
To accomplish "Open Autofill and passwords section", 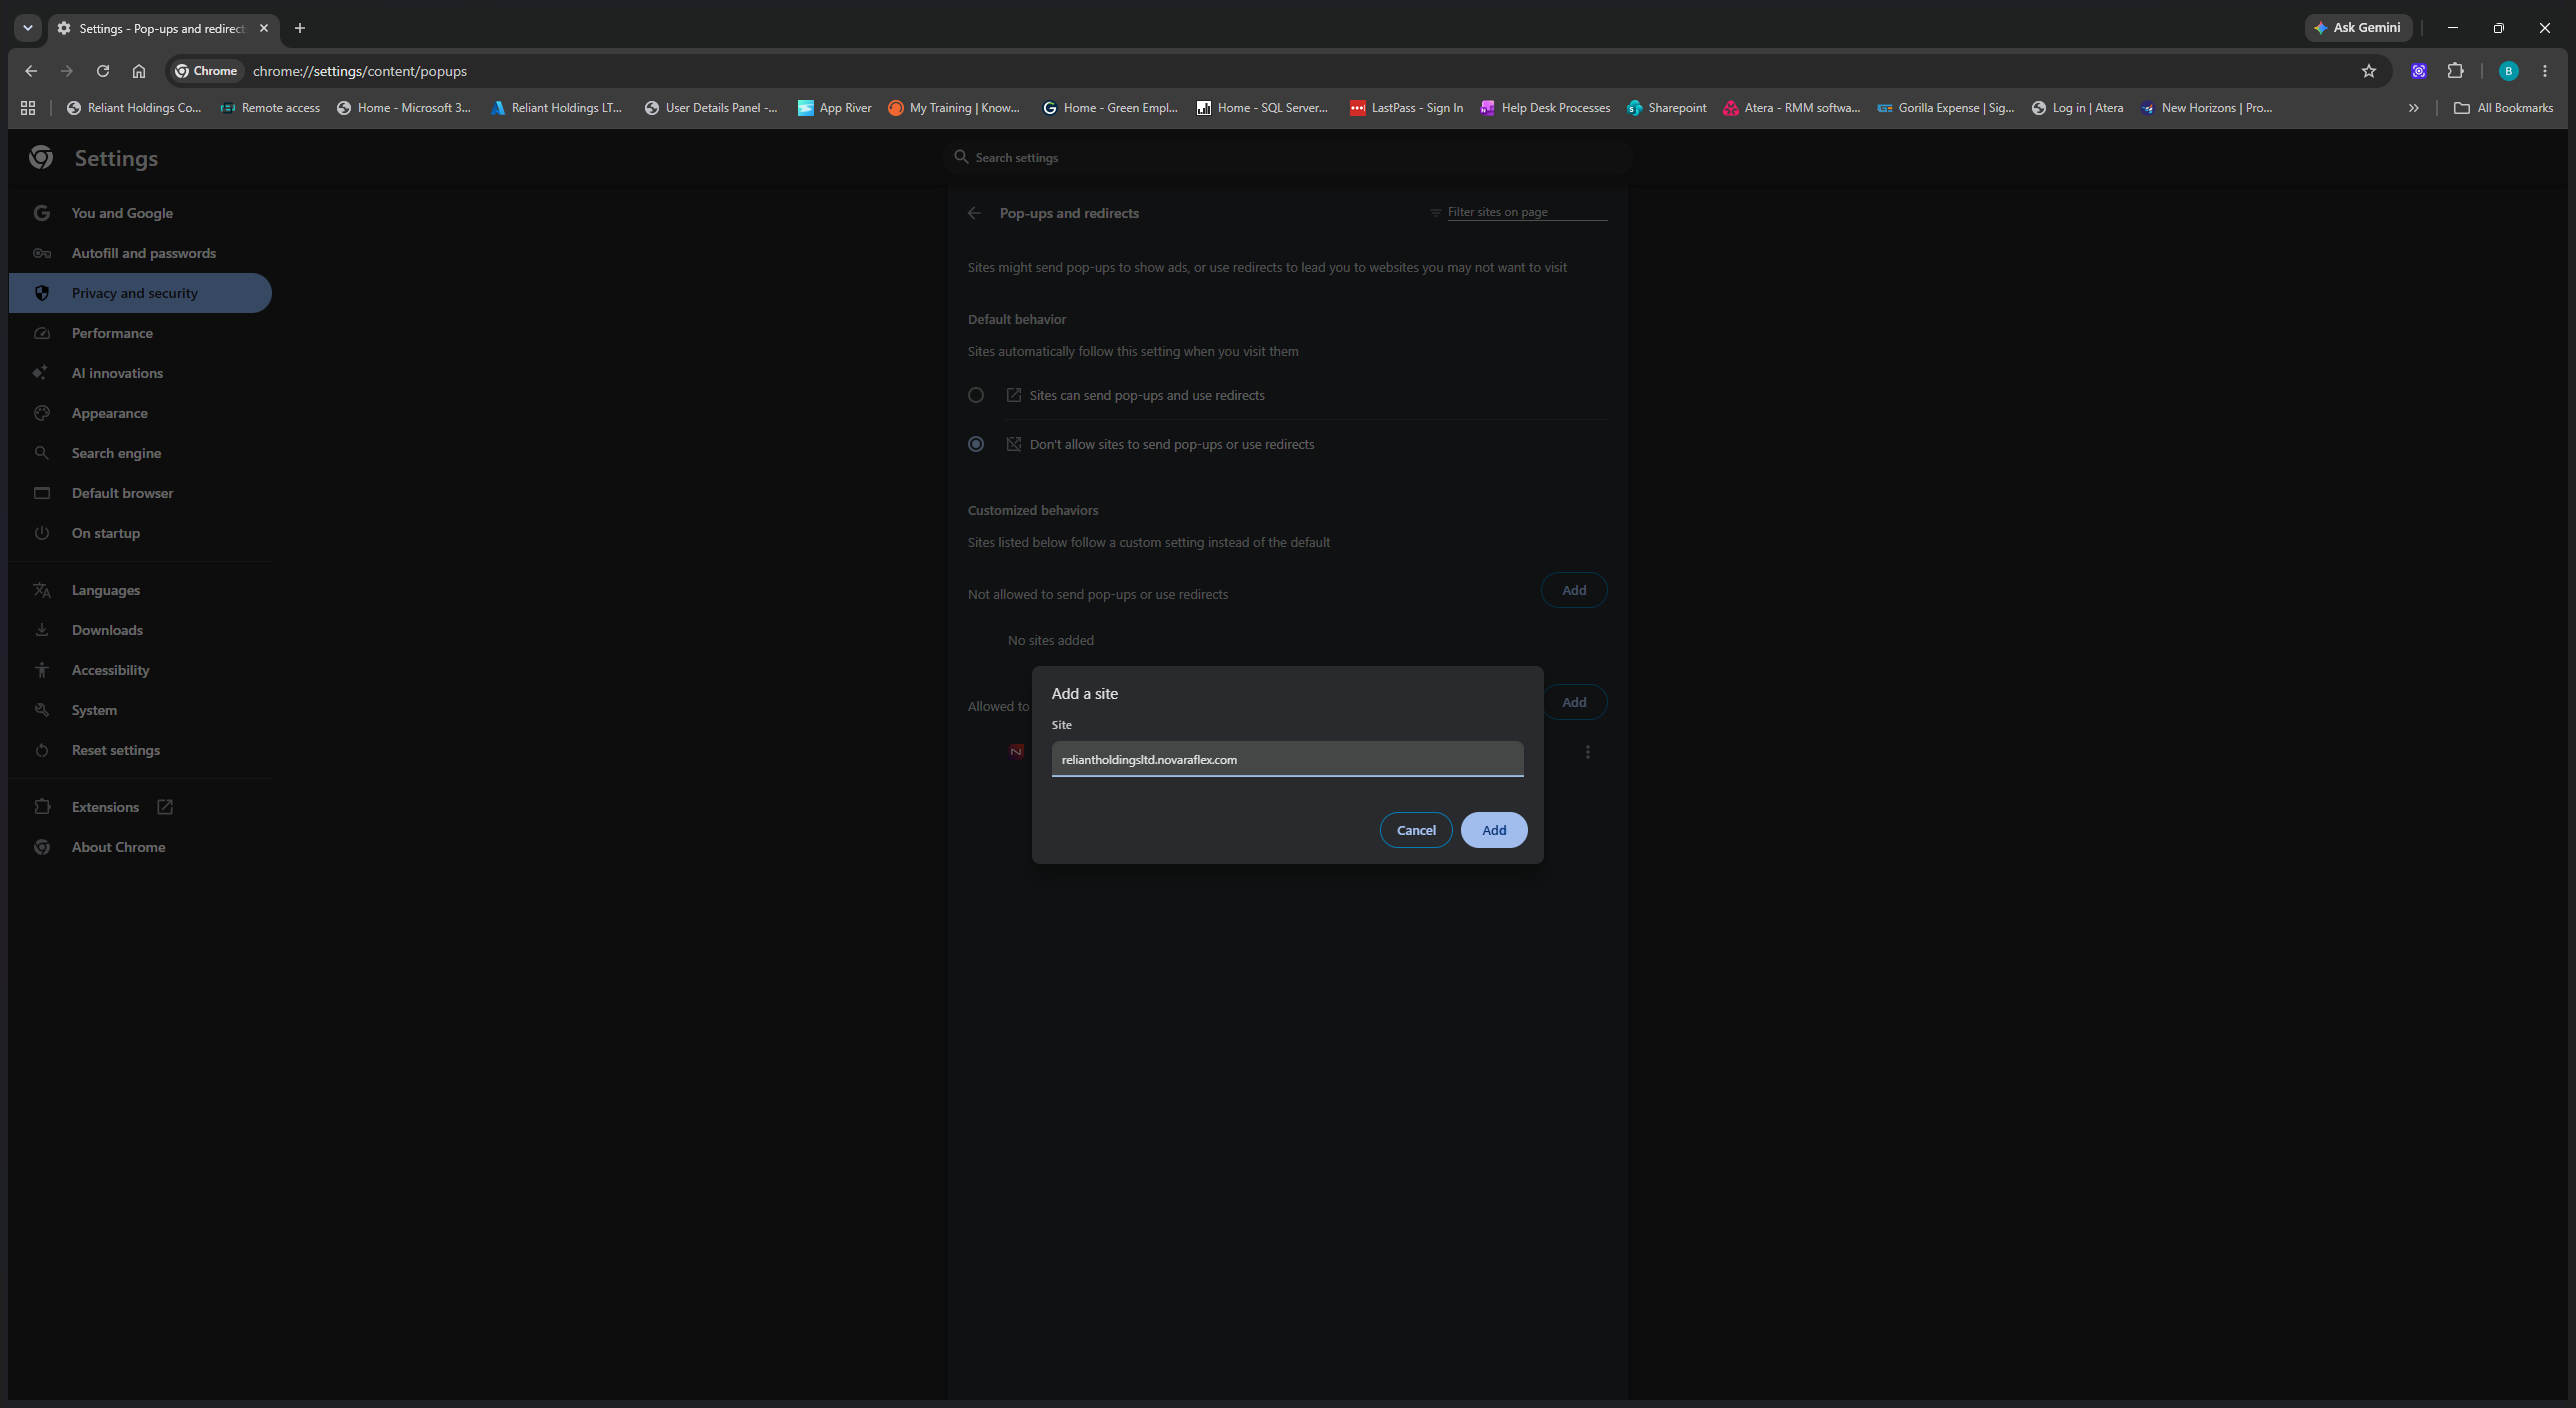I will [140, 253].
